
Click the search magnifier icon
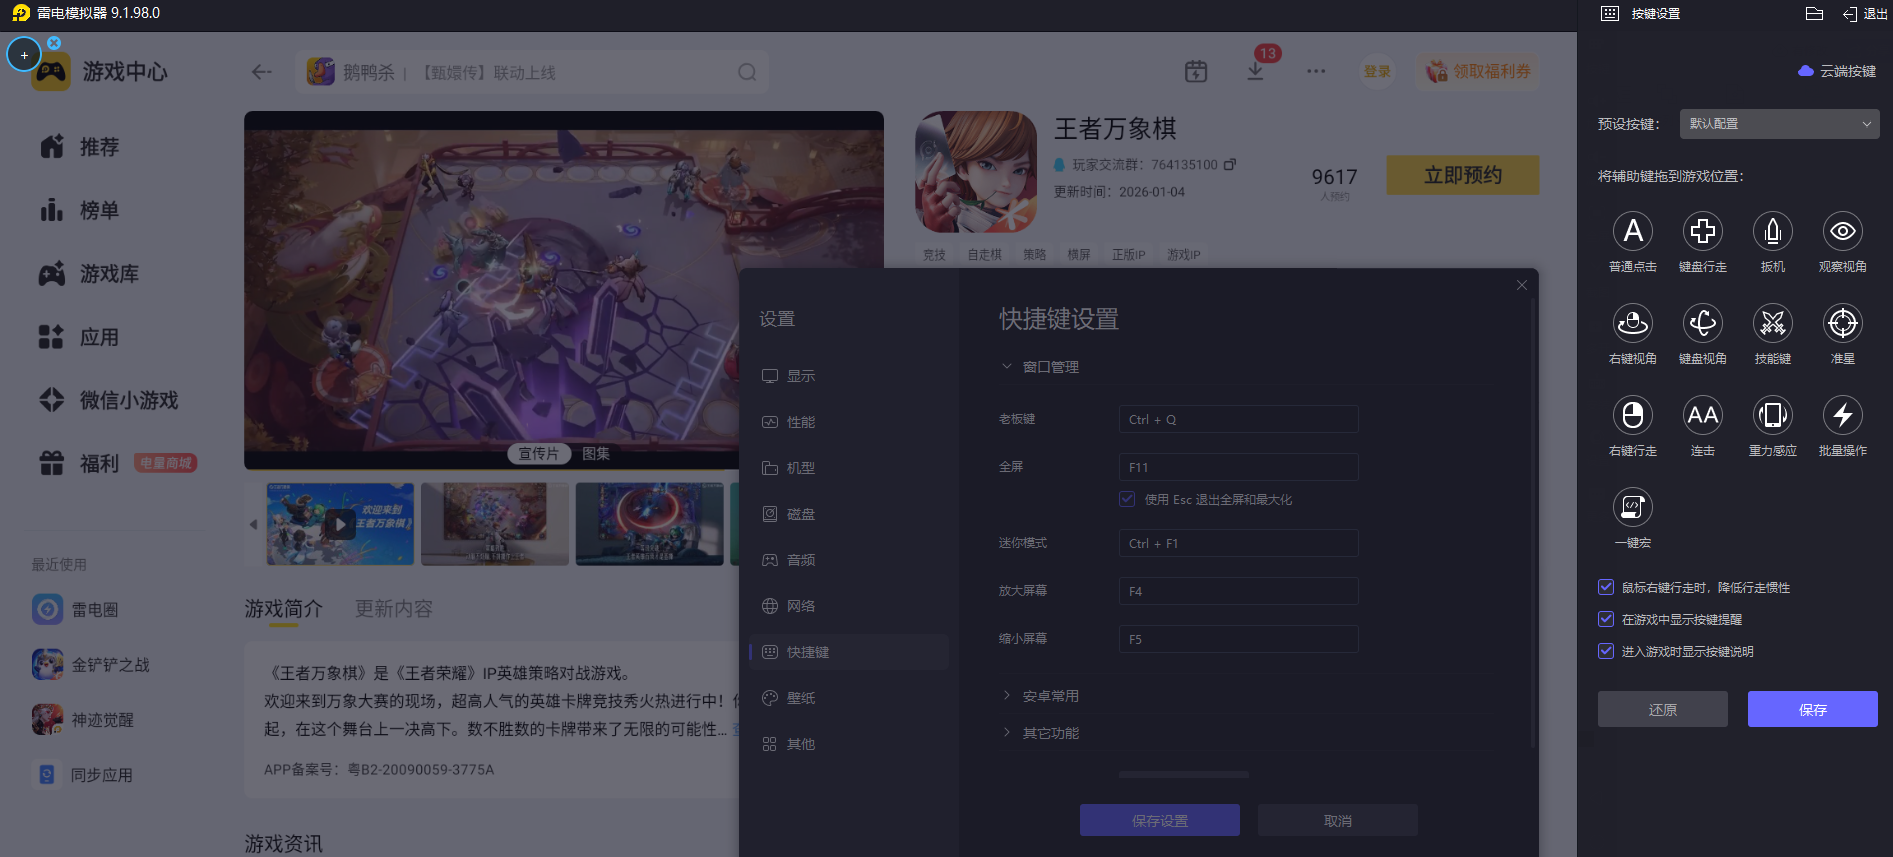click(x=747, y=72)
